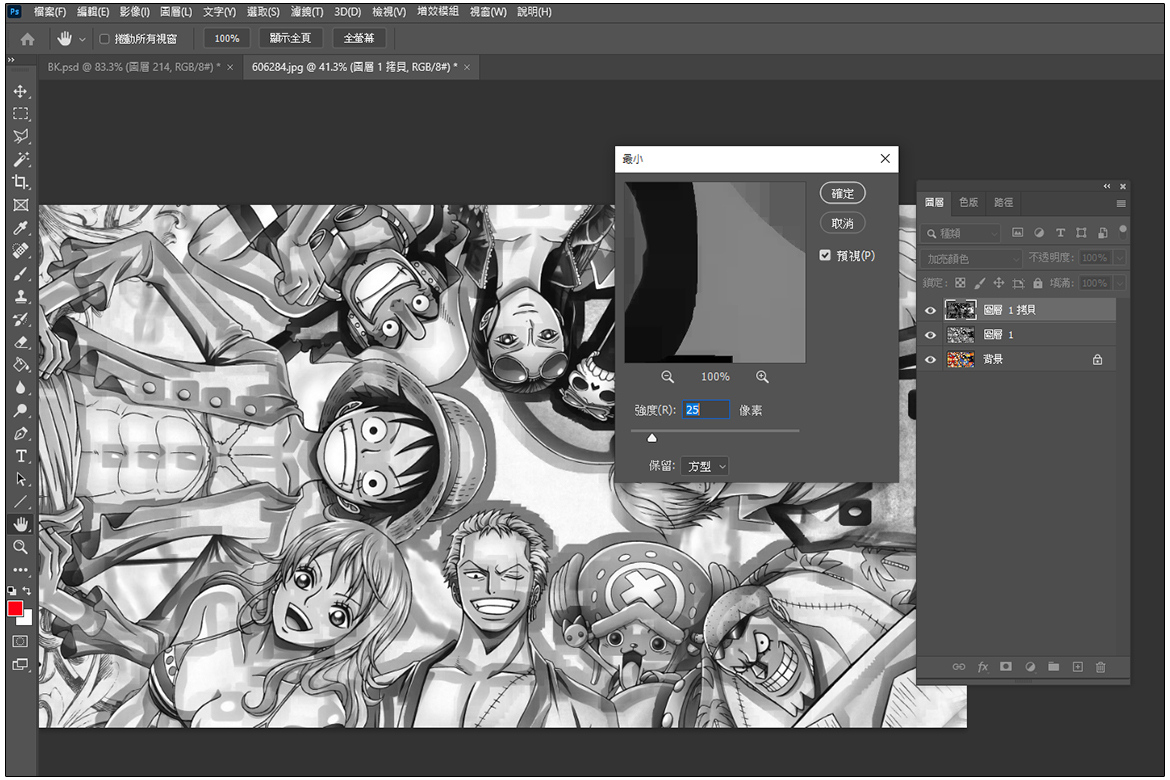Select the Crop tool
The height and width of the screenshot is (780, 1170).
20,182
